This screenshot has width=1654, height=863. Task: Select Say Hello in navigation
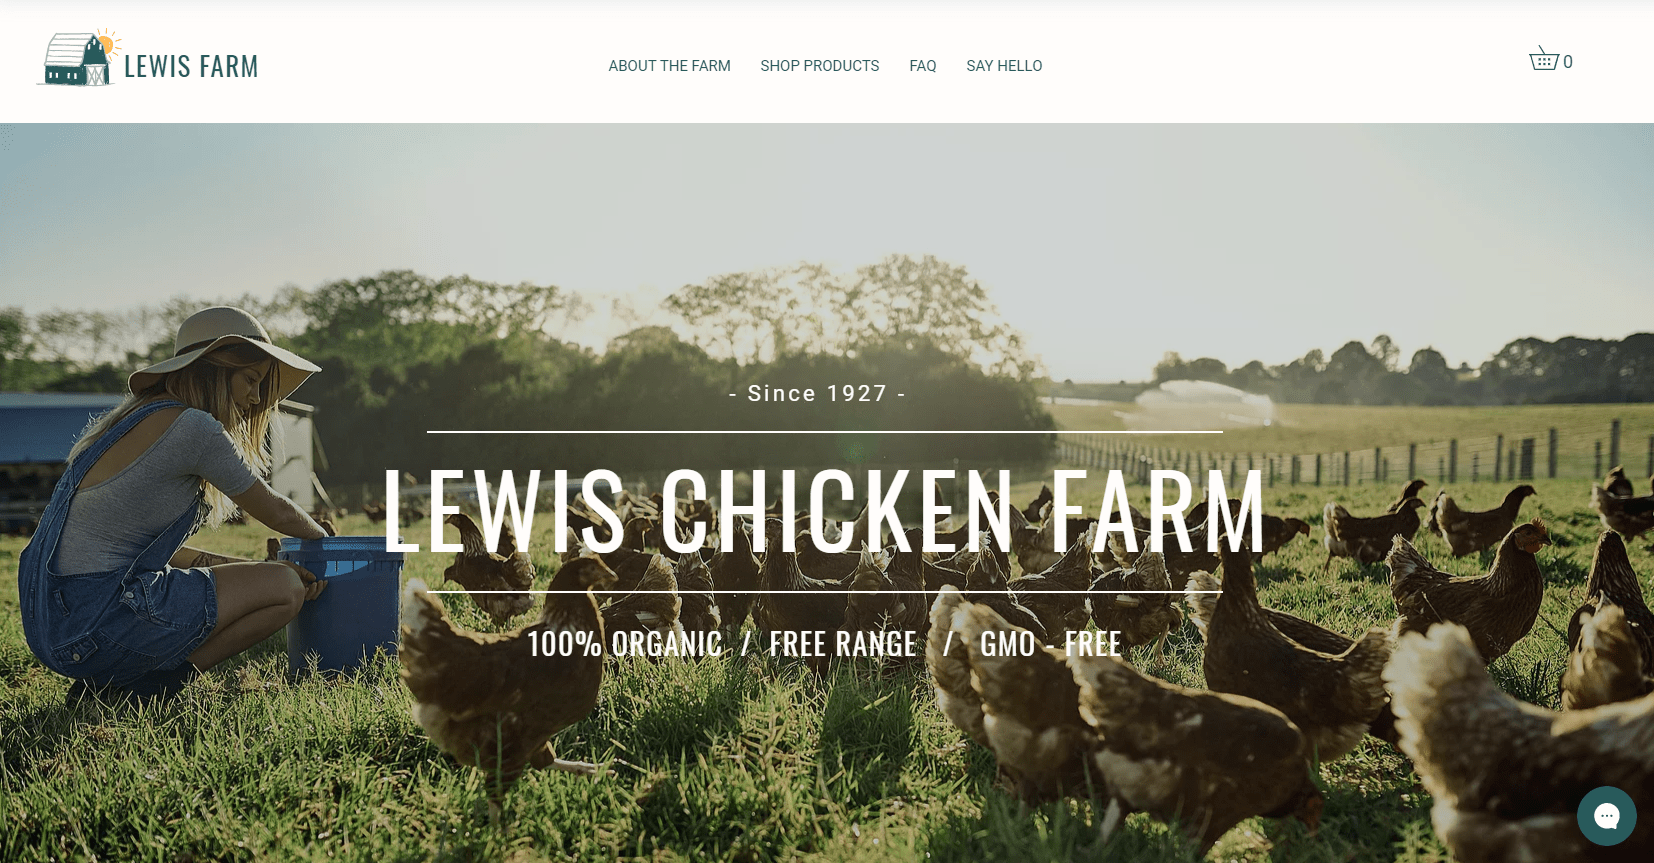tap(1004, 66)
